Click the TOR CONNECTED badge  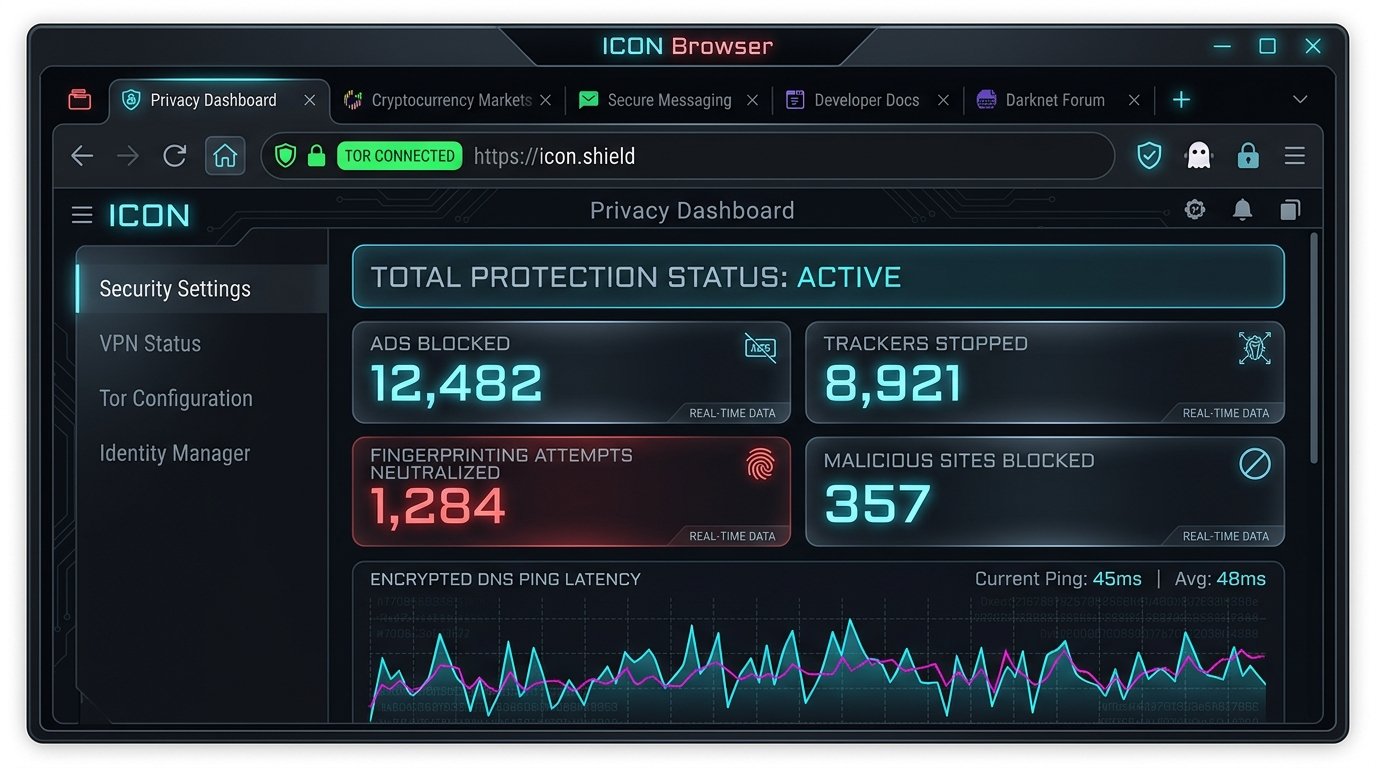click(400, 156)
